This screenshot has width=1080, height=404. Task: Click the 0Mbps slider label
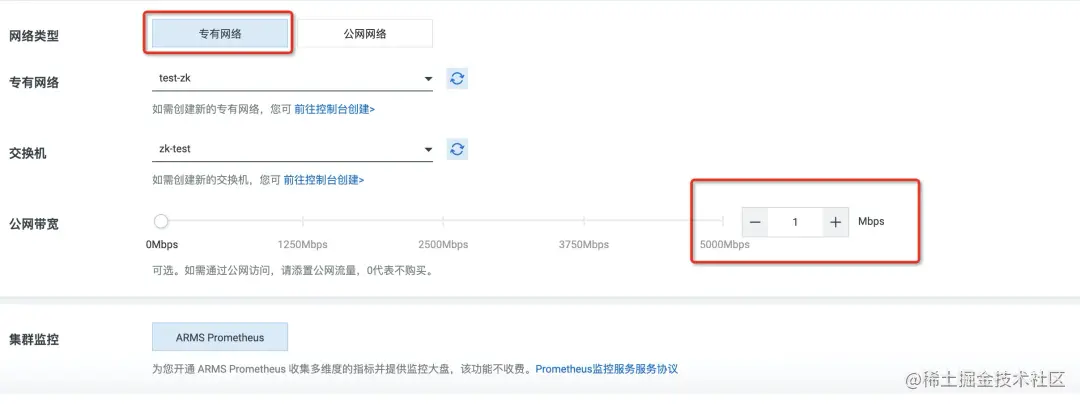(x=162, y=244)
